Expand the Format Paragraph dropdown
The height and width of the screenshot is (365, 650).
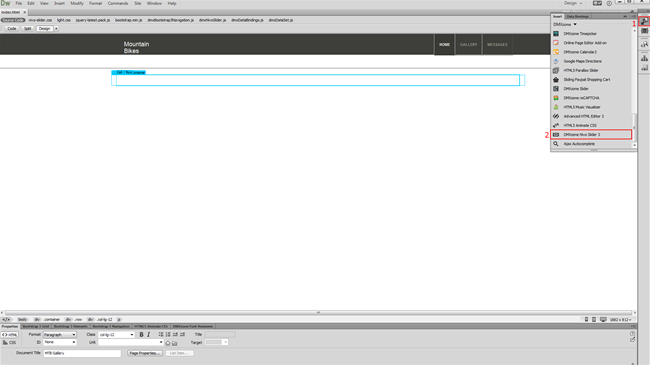click(60, 334)
